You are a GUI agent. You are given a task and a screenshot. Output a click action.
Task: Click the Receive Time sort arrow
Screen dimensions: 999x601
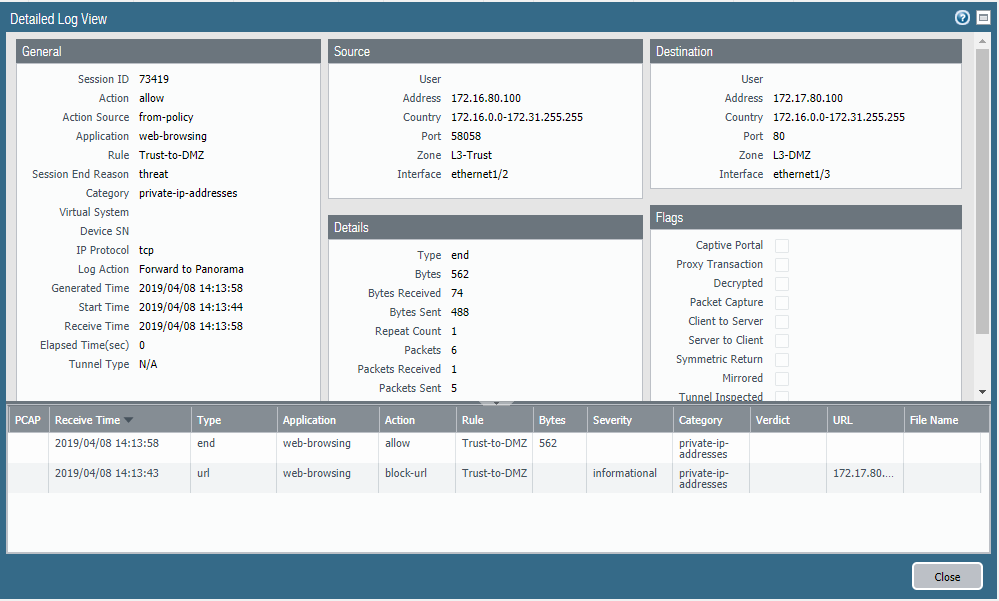[x=128, y=421]
